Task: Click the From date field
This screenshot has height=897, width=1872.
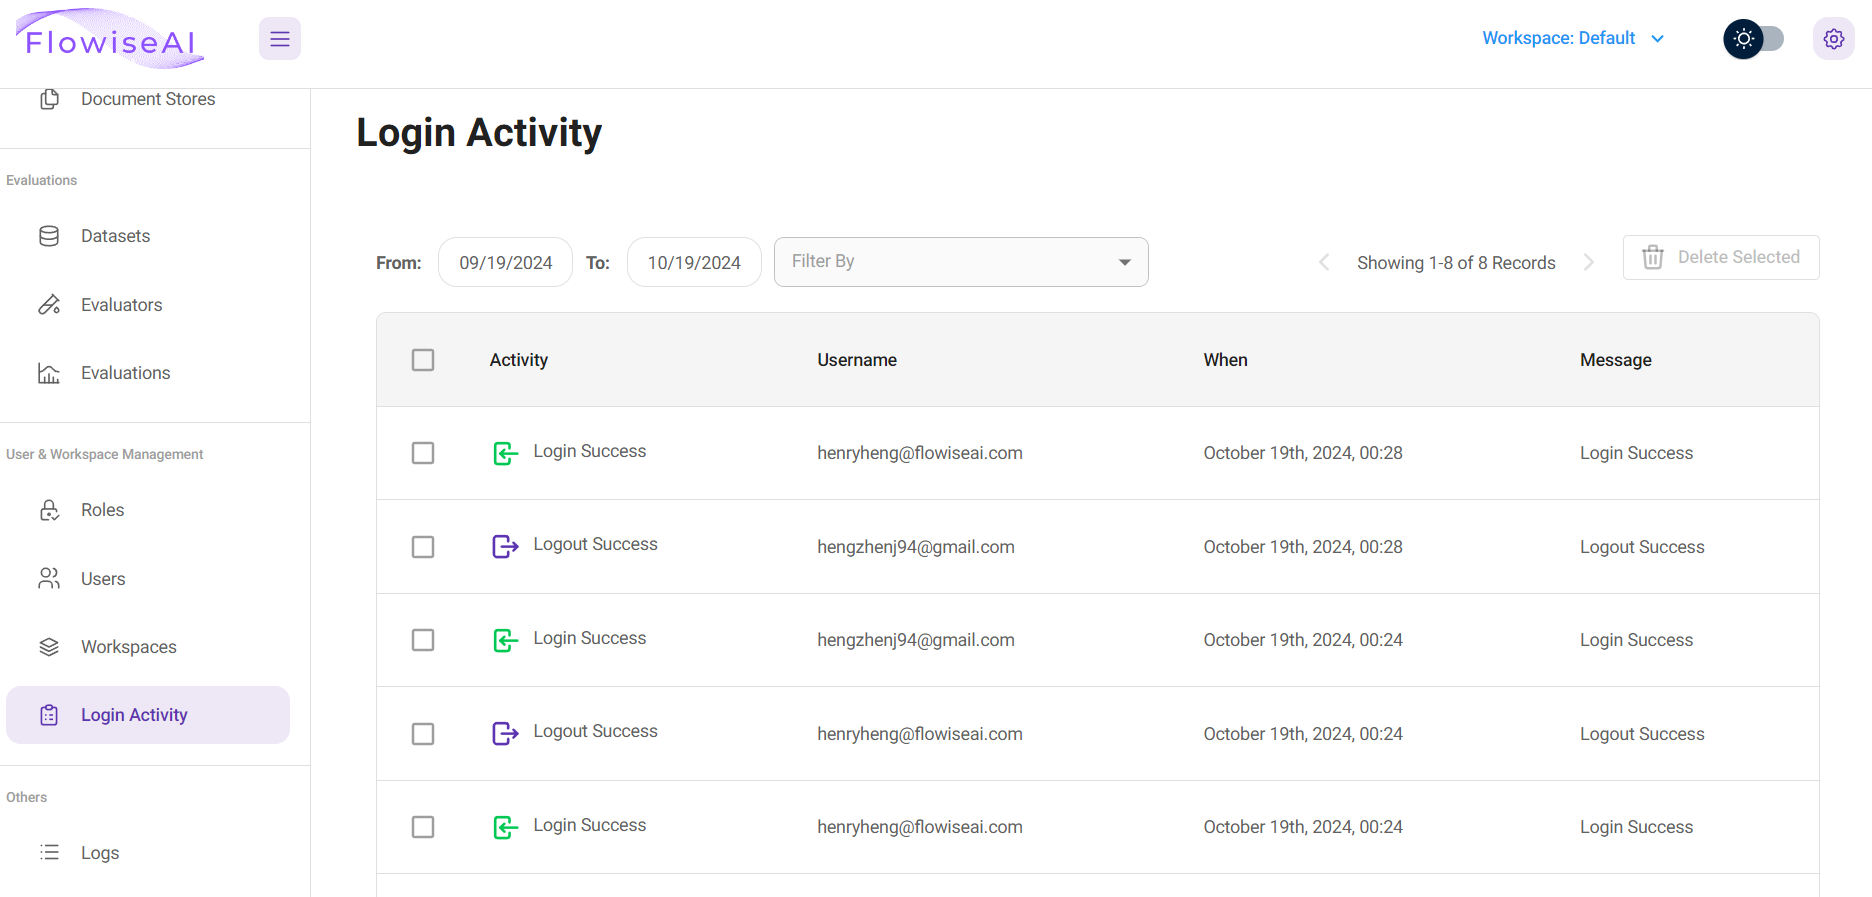Action: coord(505,262)
